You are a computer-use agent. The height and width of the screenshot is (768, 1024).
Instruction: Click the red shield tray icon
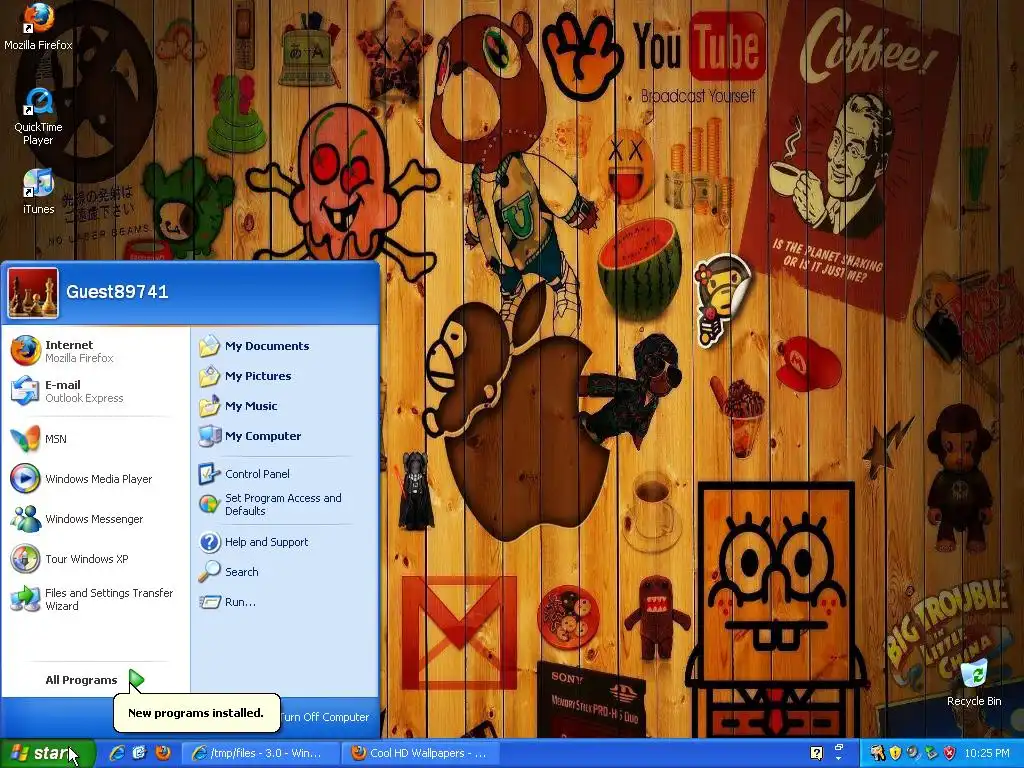[x=949, y=753]
